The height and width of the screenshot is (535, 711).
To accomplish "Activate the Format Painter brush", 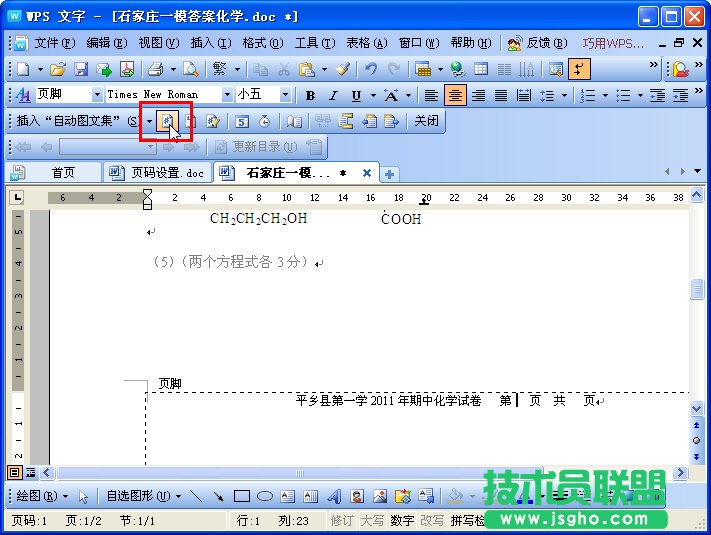I will (x=343, y=69).
